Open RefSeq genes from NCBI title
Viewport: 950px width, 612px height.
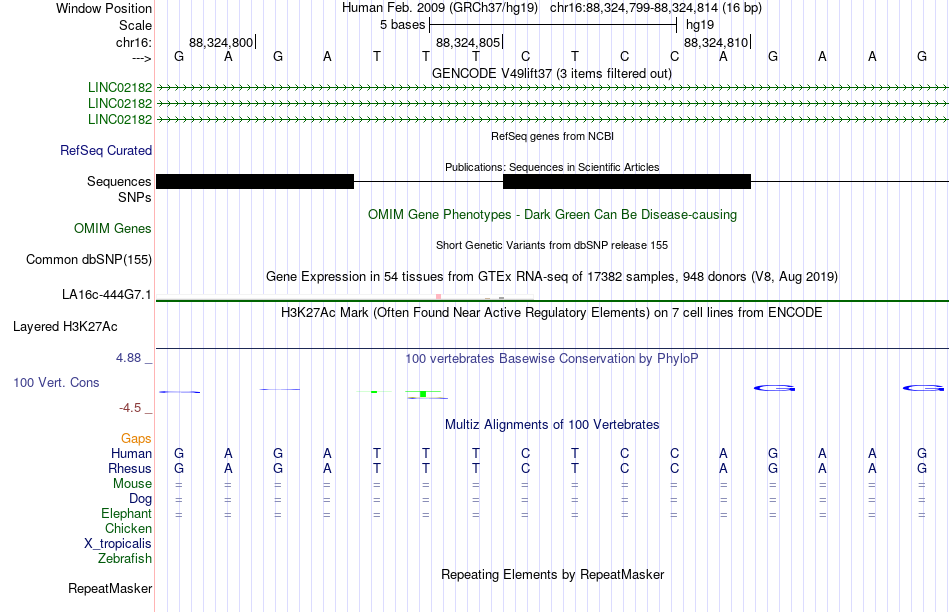pyautogui.click(x=552, y=136)
